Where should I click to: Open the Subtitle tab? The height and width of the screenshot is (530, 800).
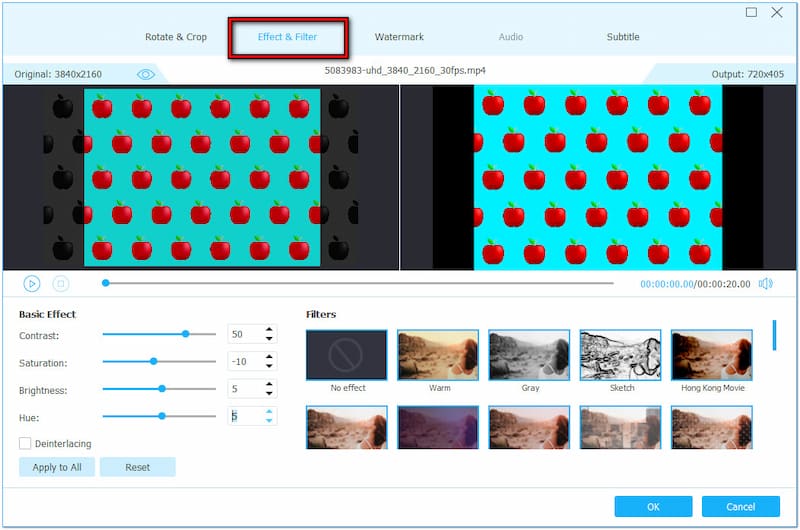coord(623,37)
